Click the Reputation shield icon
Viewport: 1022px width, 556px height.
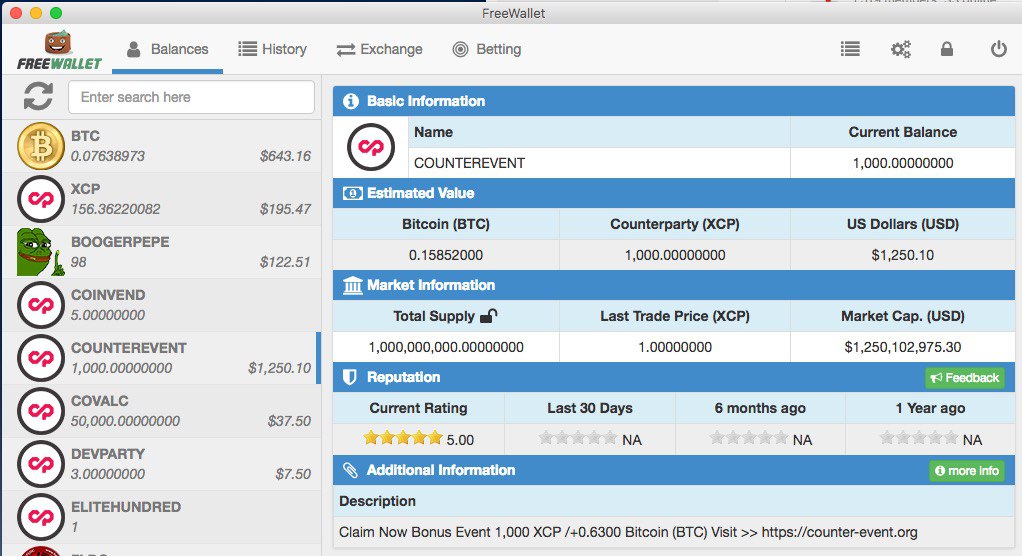[350, 377]
